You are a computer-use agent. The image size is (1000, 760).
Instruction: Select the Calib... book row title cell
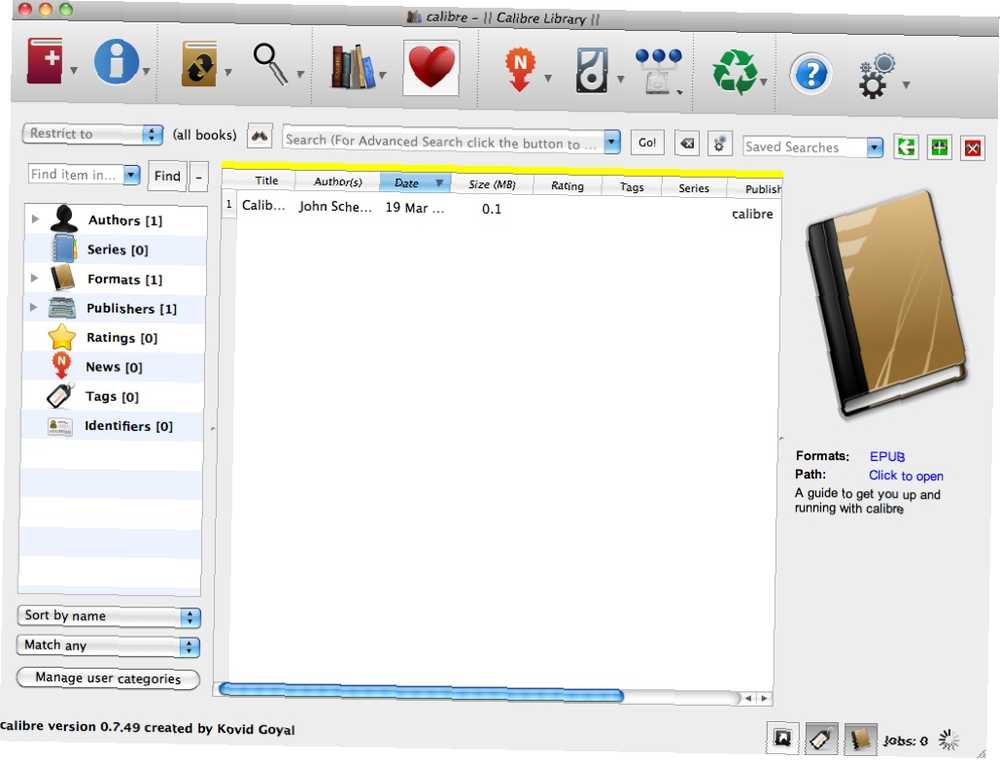[x=263, y=205]
